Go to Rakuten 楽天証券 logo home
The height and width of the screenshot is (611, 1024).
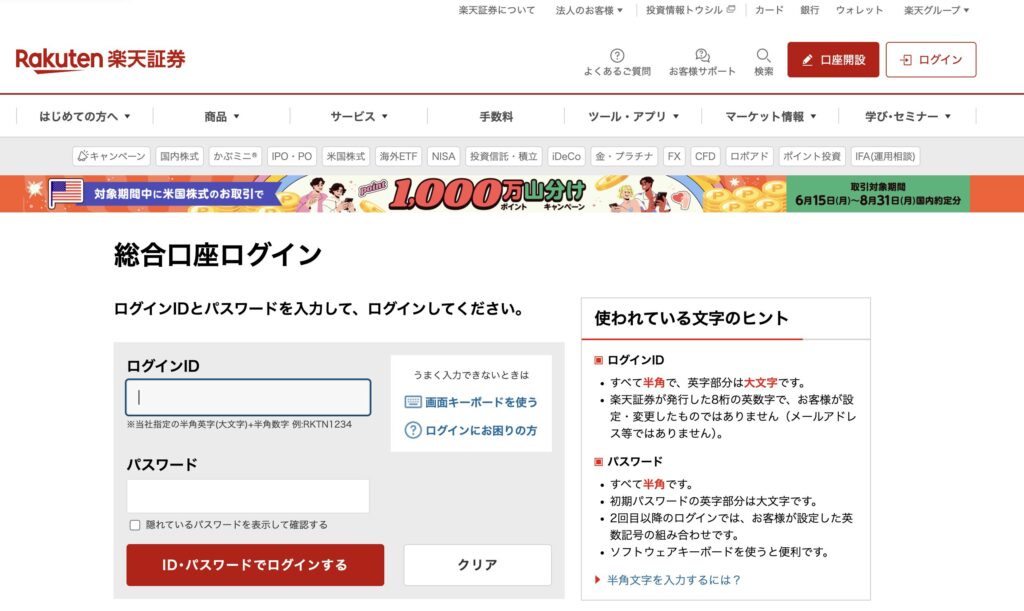click(x=101, y=59)
